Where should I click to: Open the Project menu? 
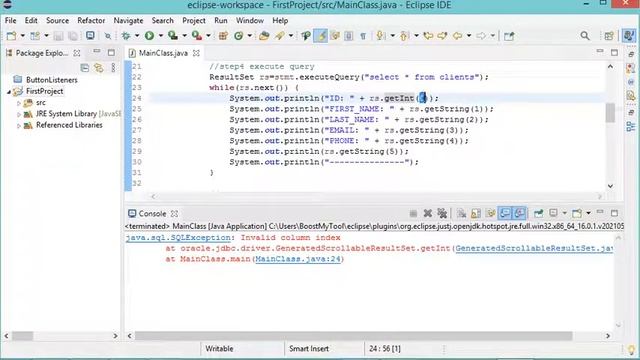point(193,20)
